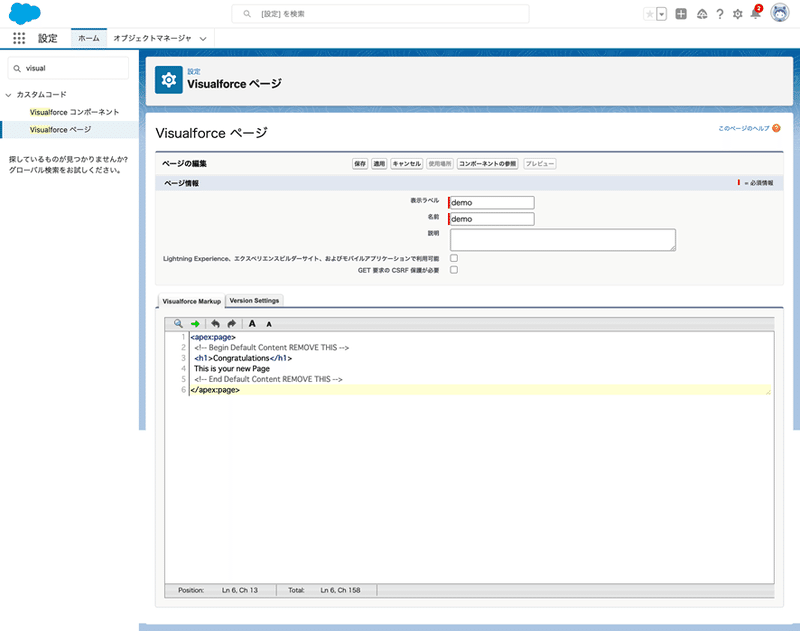Click the favorites star icon
The image size is (800, 631).
click(649, 14)
